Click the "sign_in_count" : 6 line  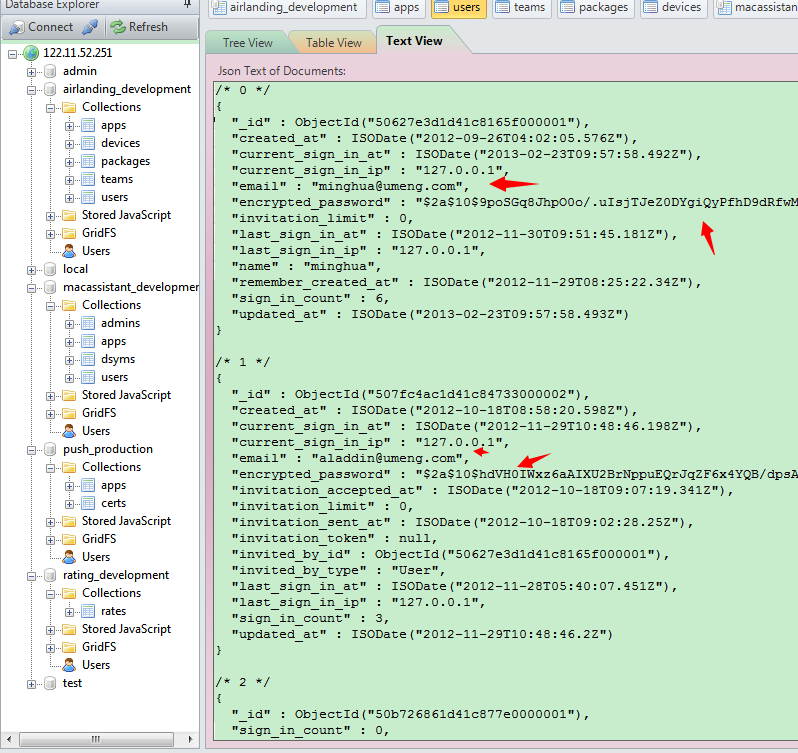coord(309,299)
